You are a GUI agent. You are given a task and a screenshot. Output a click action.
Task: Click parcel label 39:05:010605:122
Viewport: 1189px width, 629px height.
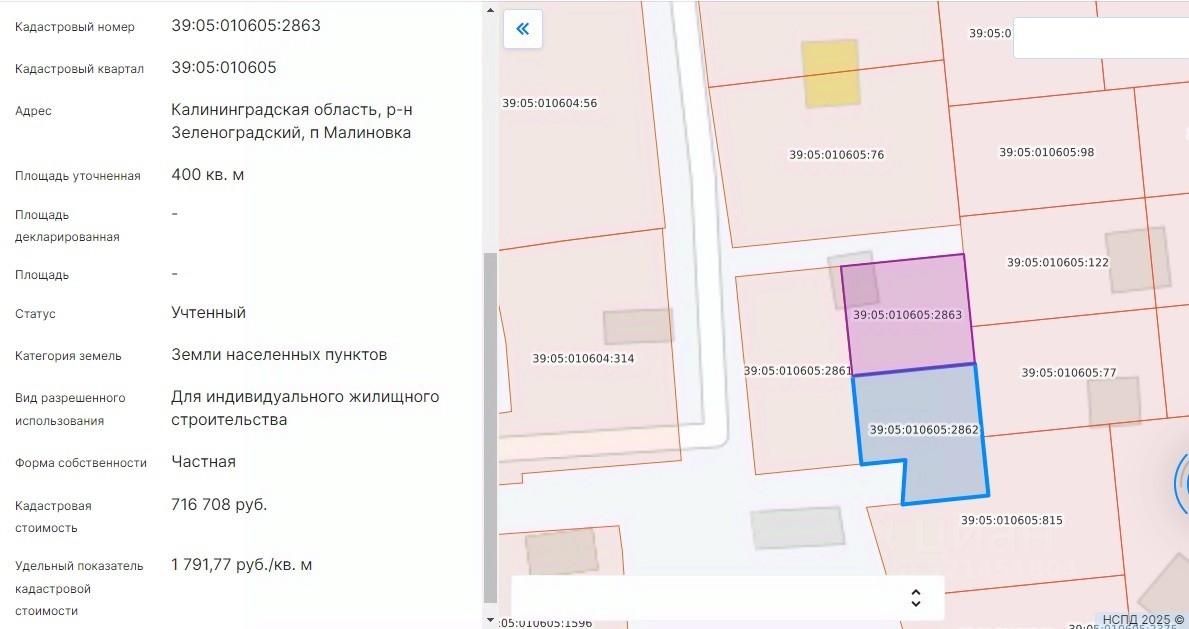(x=1058, y=263)
